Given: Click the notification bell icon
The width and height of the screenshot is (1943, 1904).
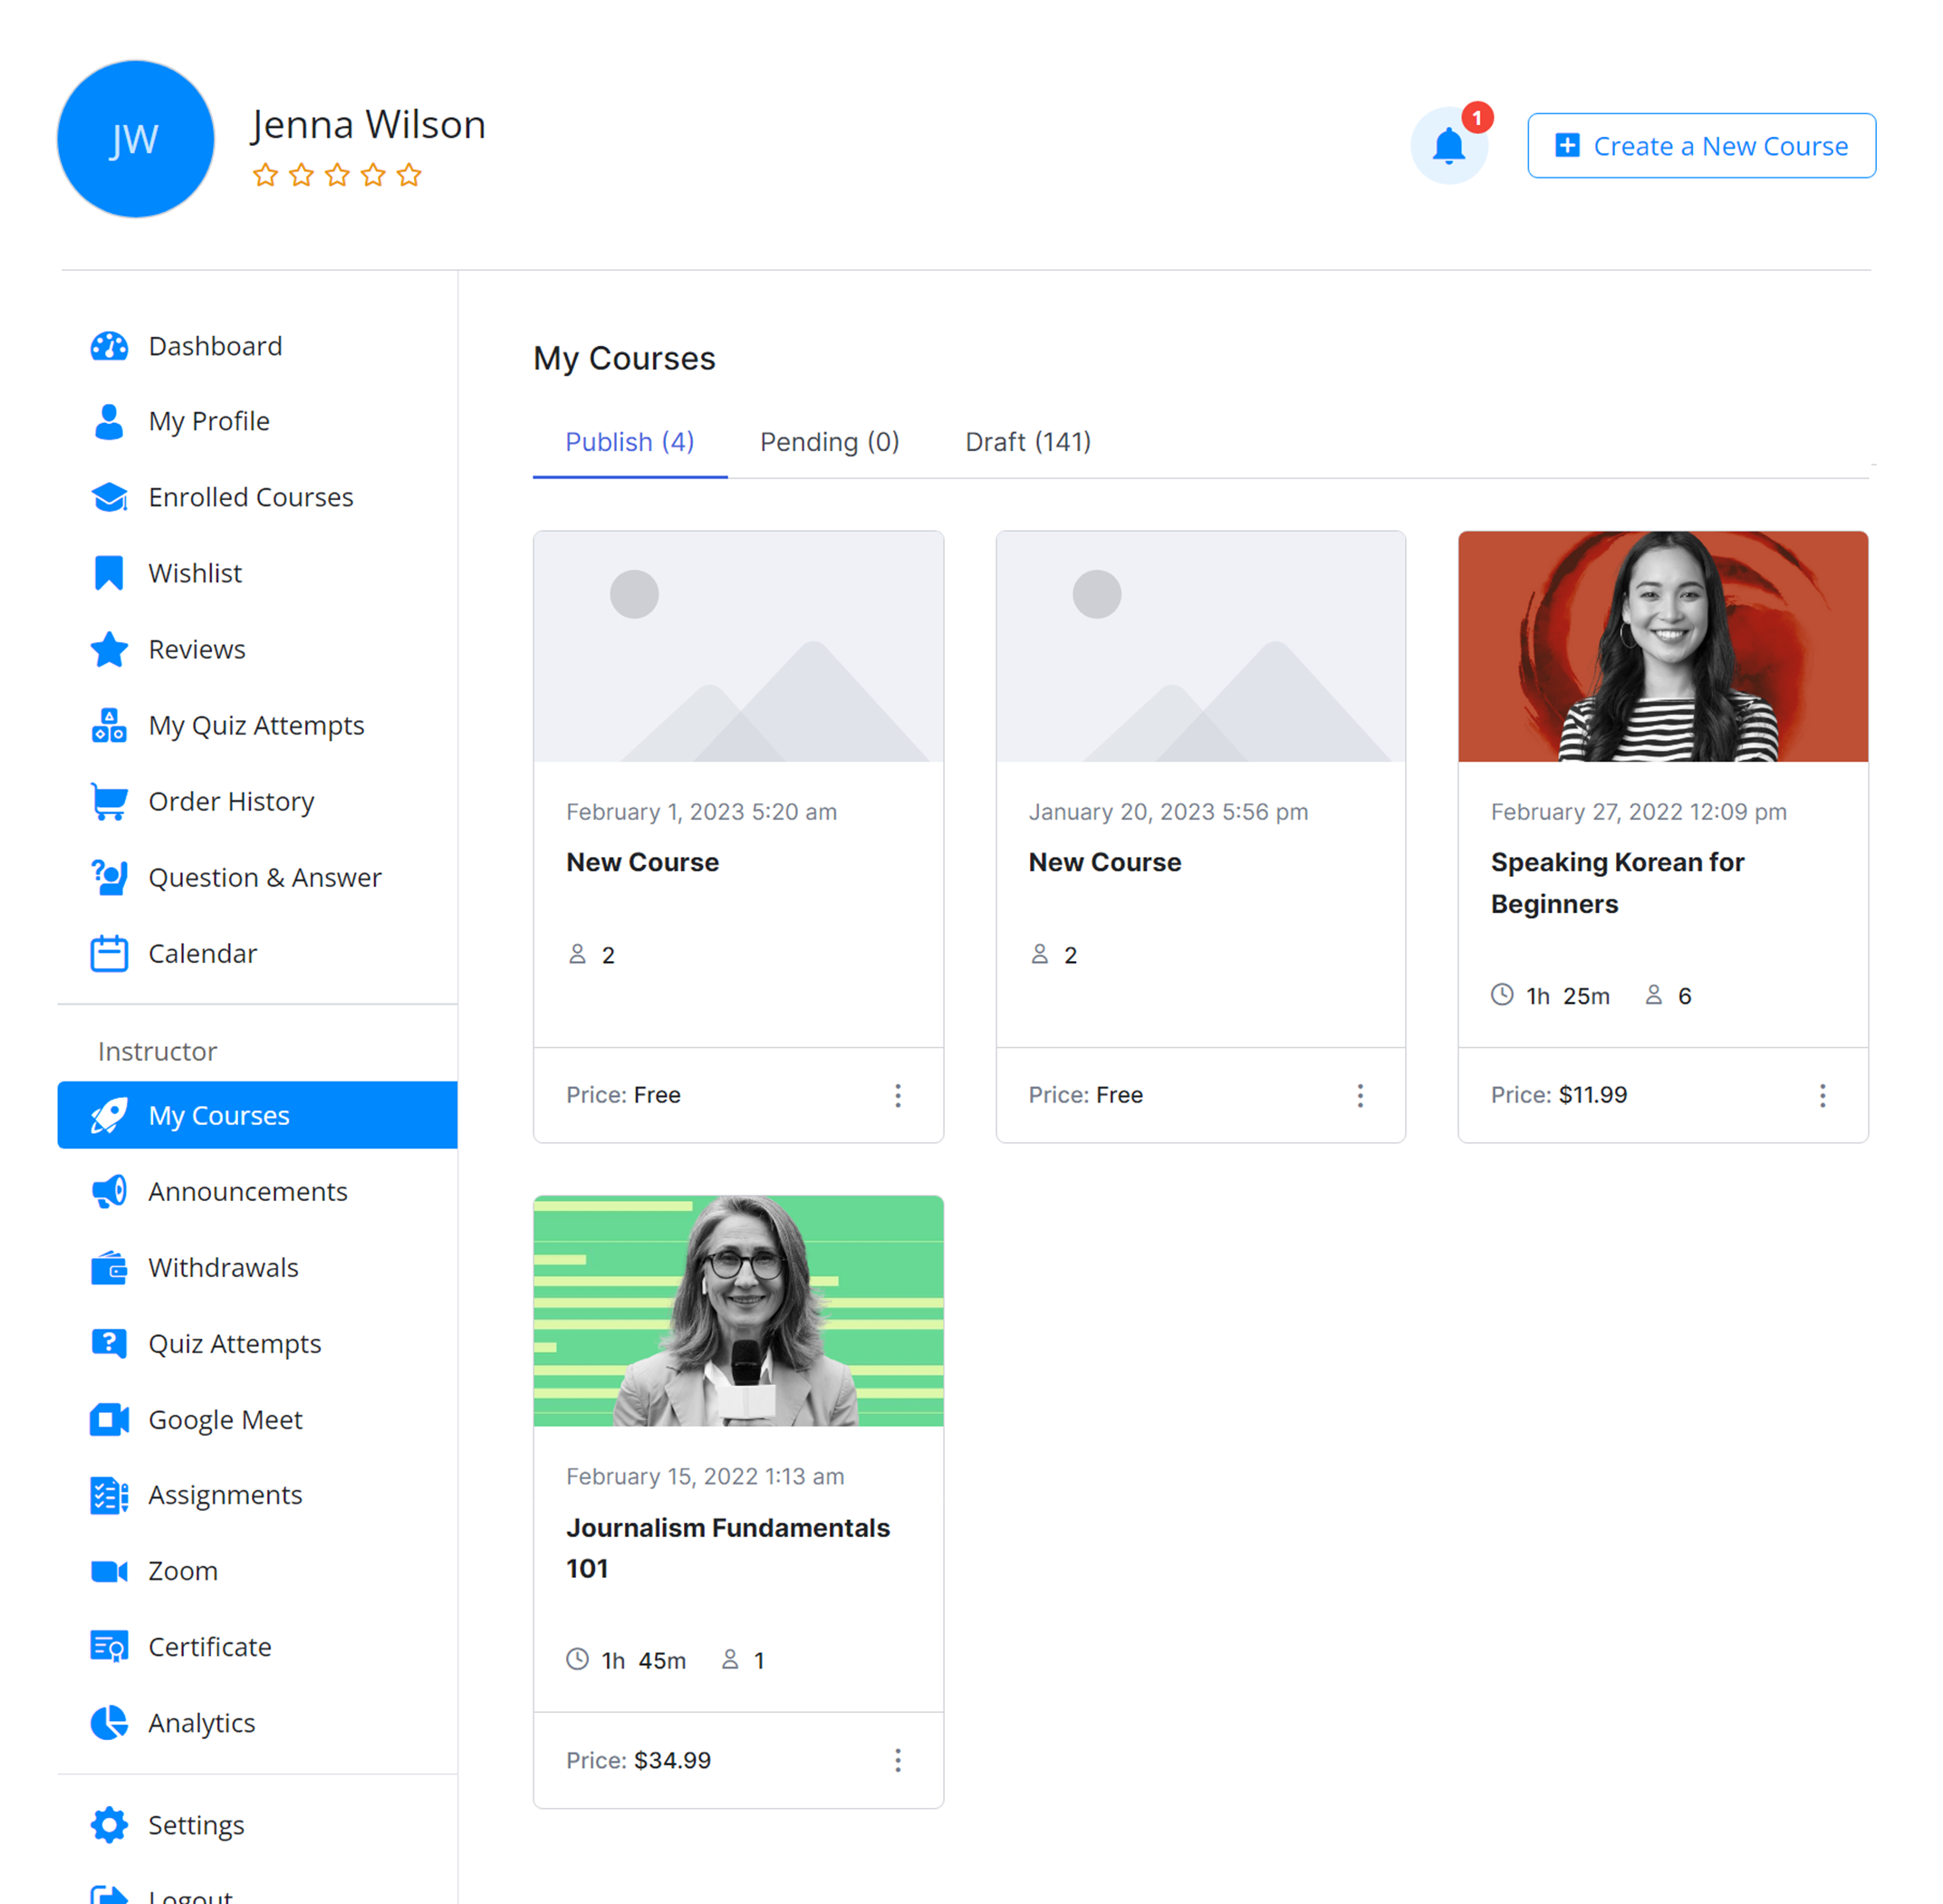Looking at the screenshot, I should pyautogui.click(x=1447, y=147).
